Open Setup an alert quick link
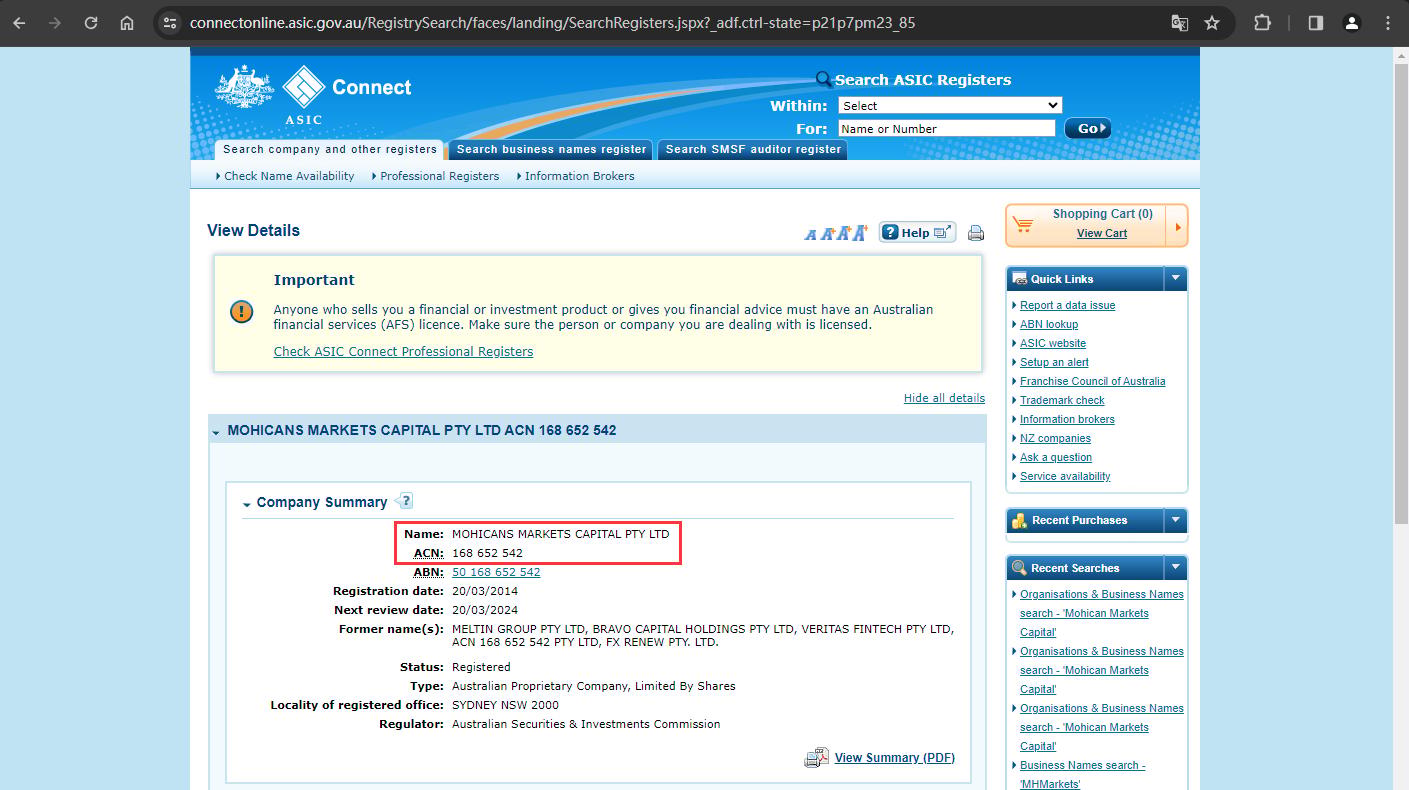1409x790 pixels. tap(1054, 362)
